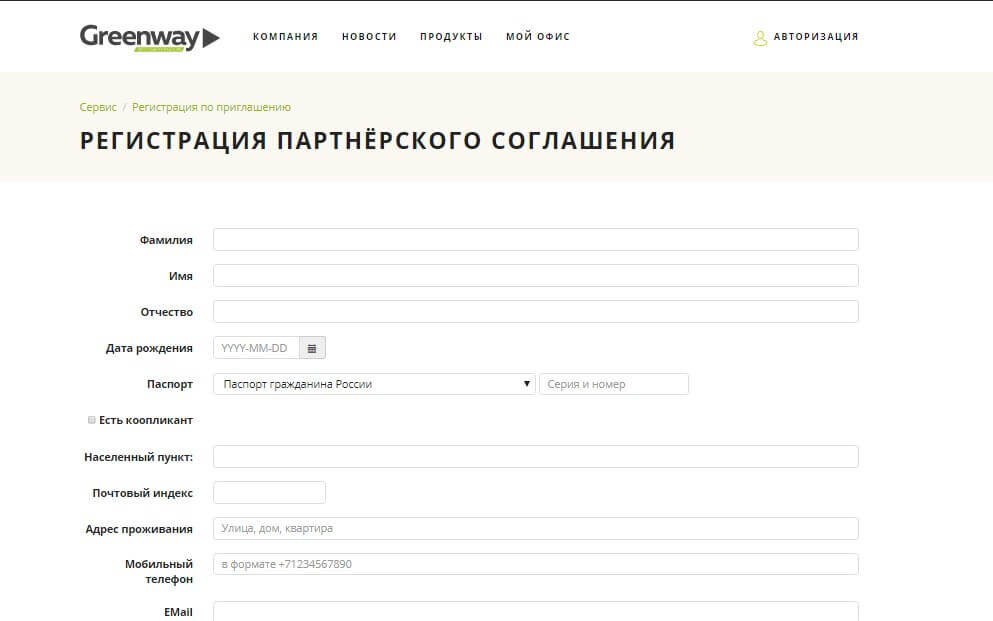Viewport: 993px width, 621px height.
Task: Select the Адрес проживания field
Action: pos(536,529)
